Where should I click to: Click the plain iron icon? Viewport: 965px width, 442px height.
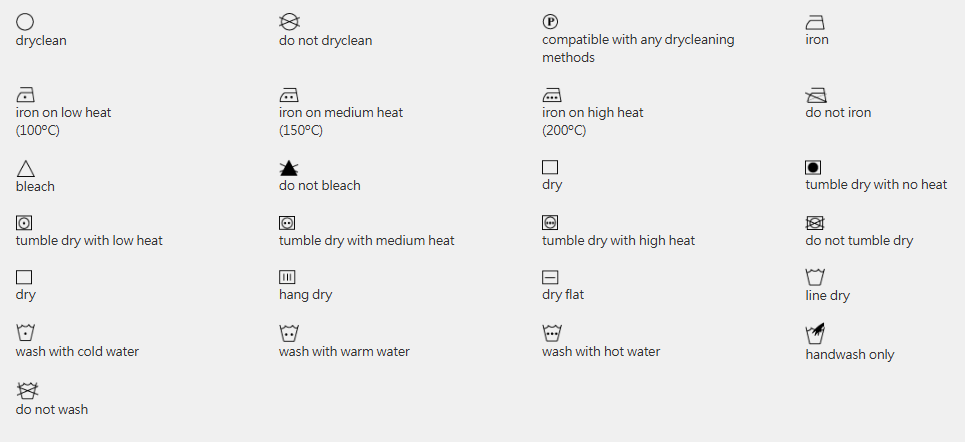[x=815, y=21]
